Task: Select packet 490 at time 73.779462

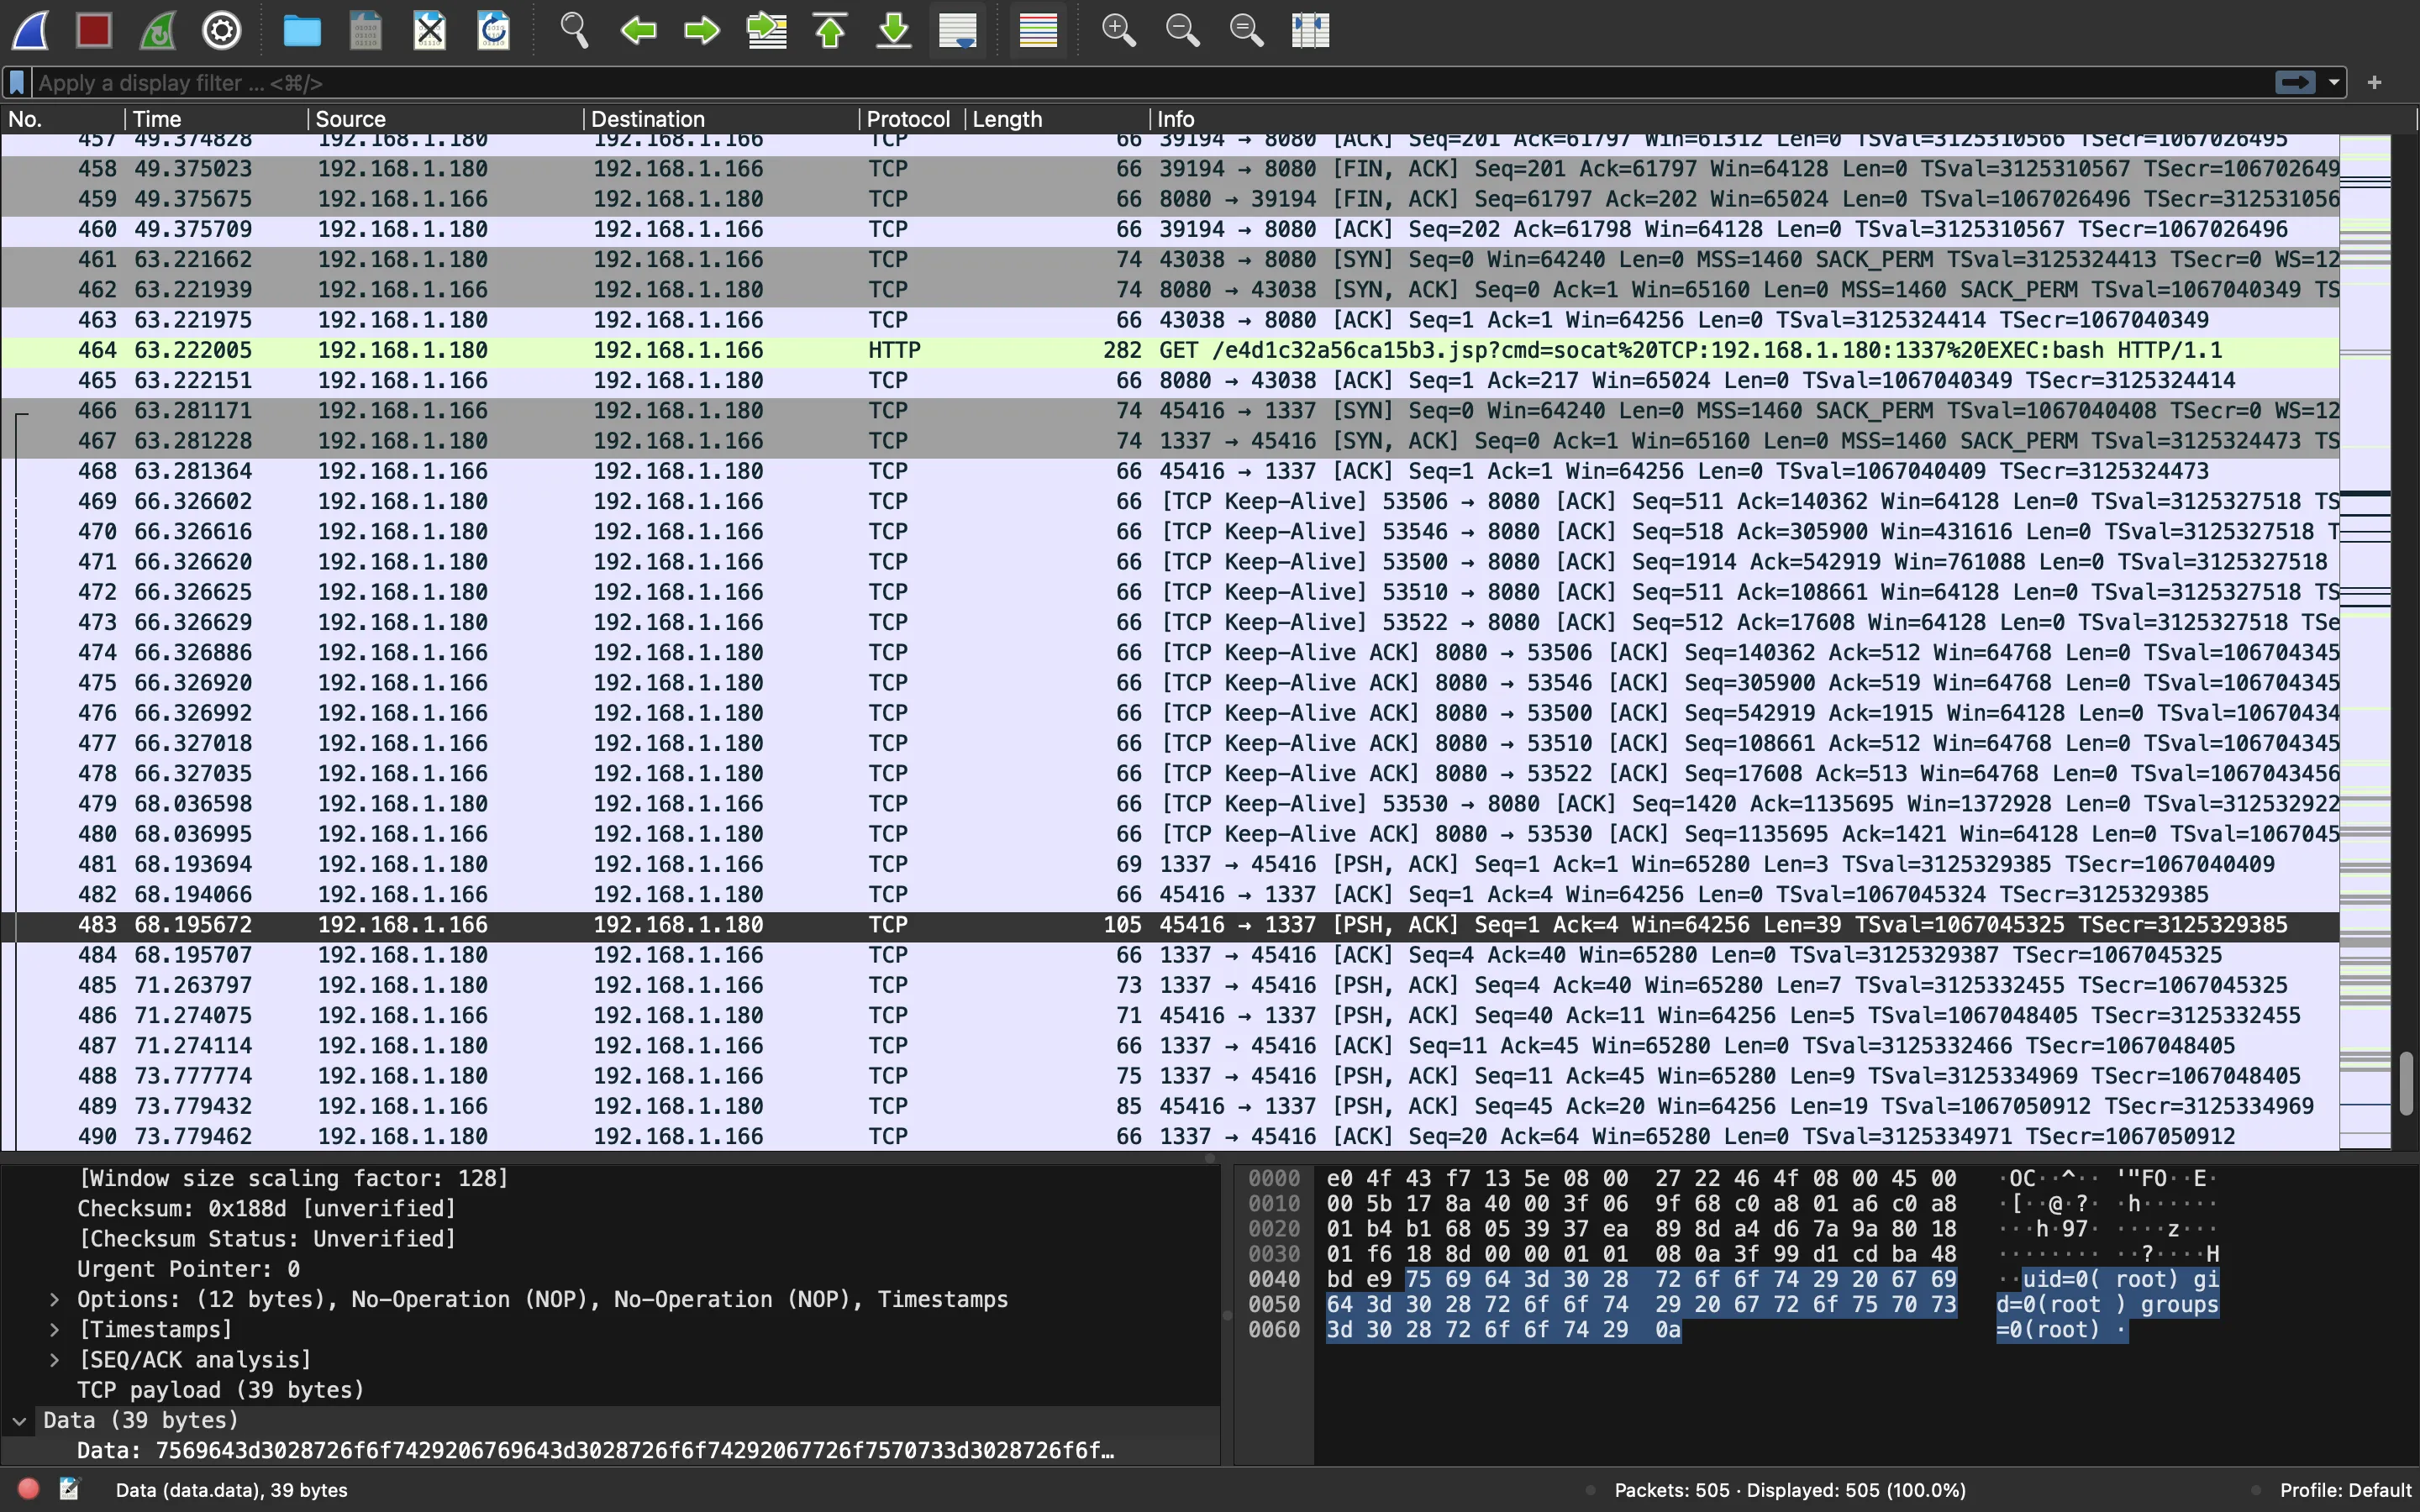Action: [1170, 1136]
